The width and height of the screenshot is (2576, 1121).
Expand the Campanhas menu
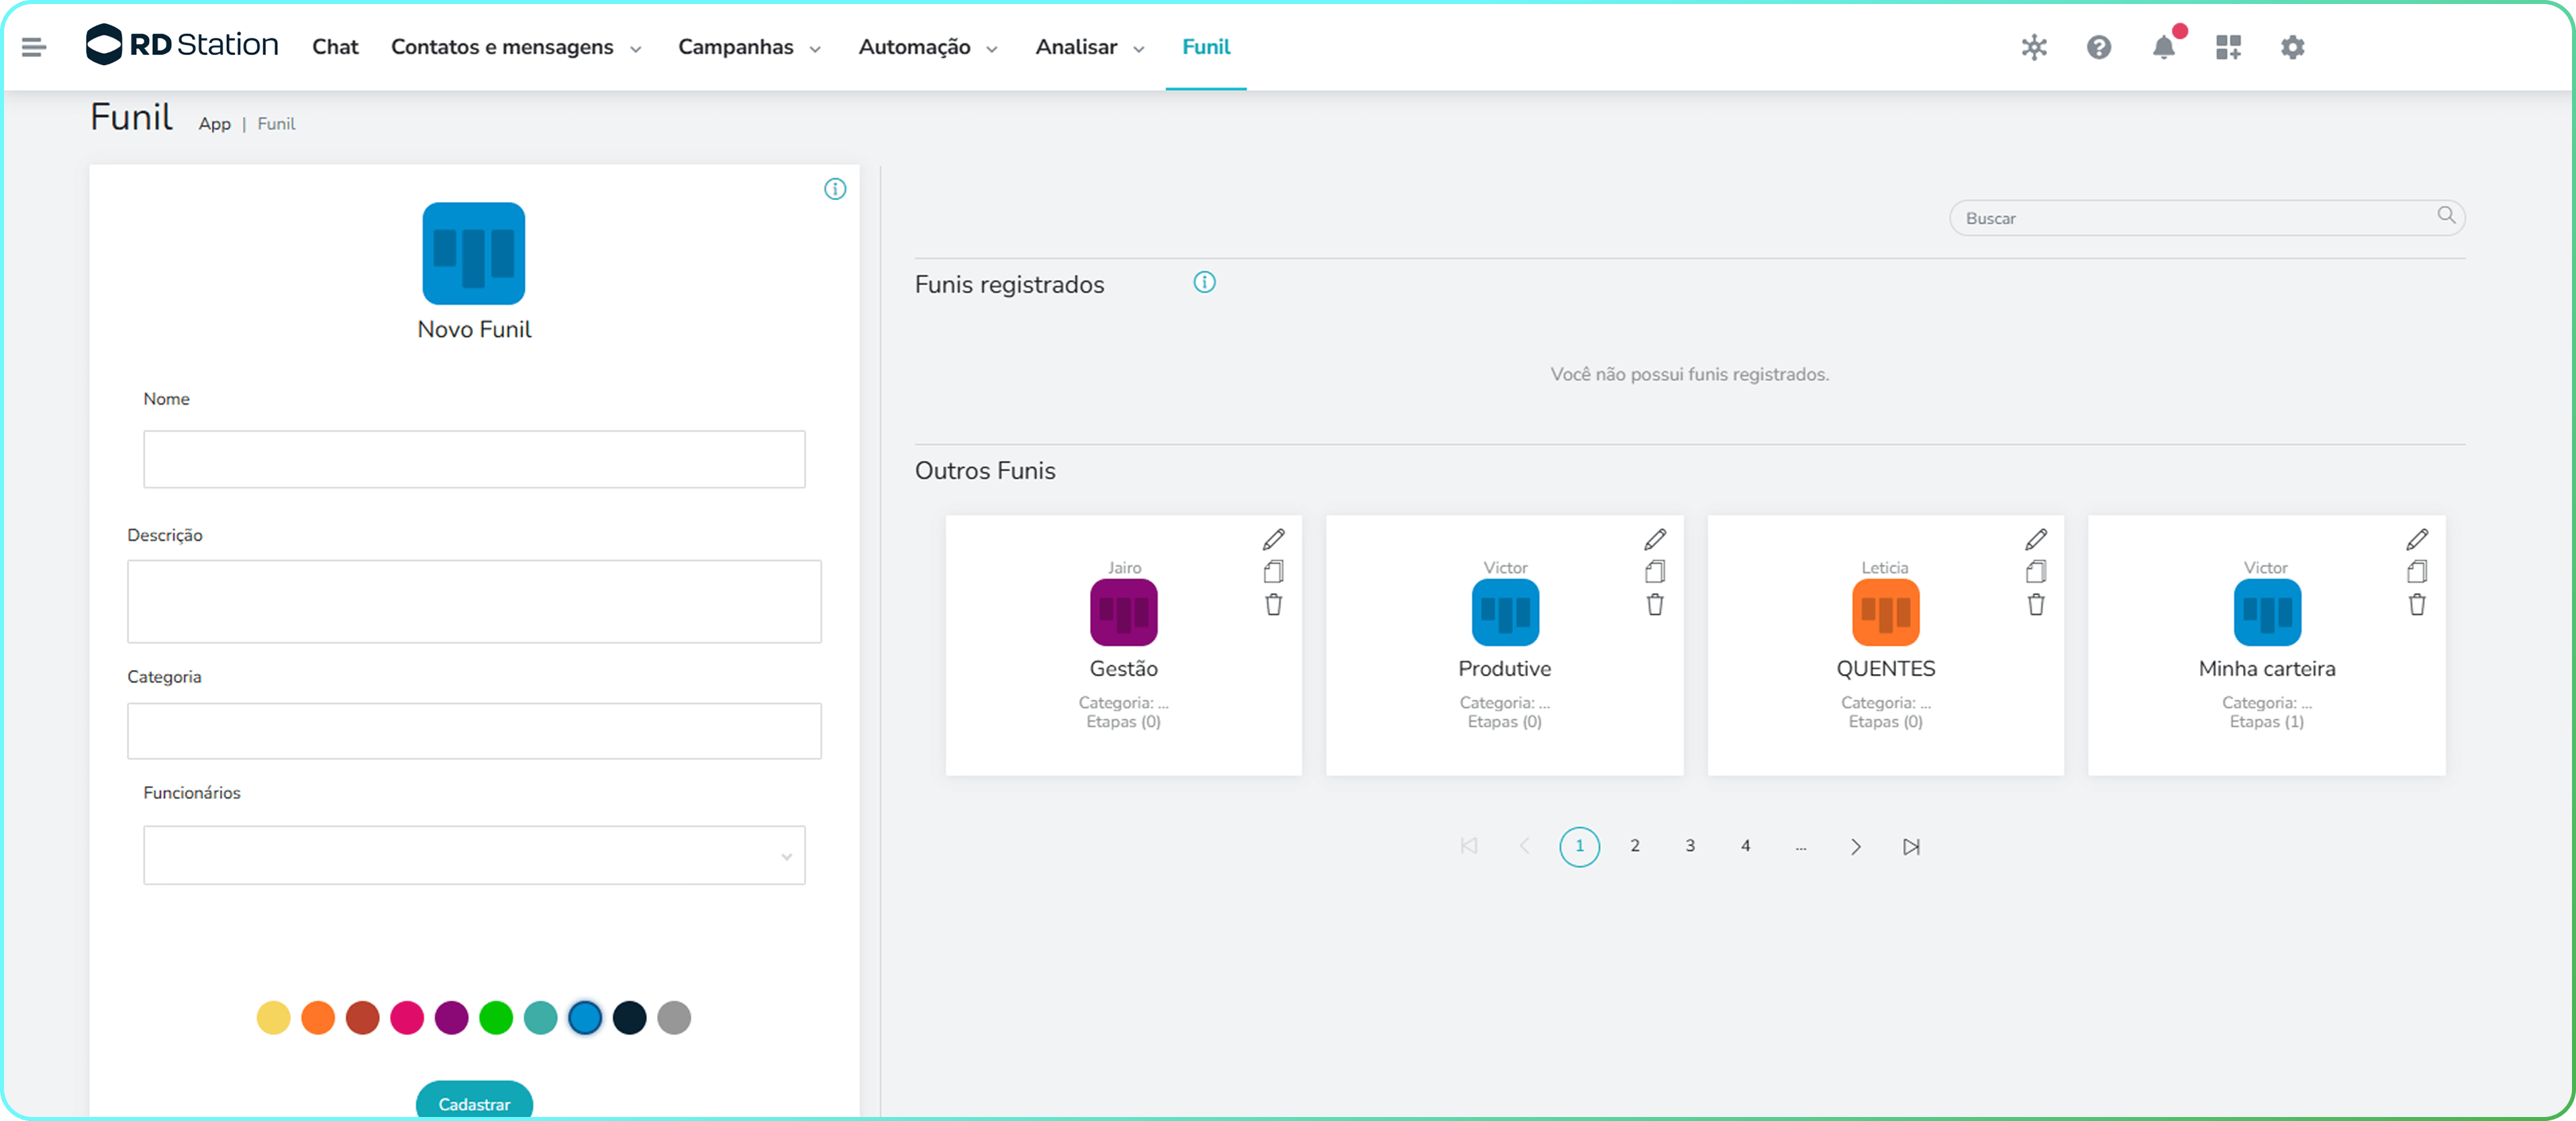(749, 47)
